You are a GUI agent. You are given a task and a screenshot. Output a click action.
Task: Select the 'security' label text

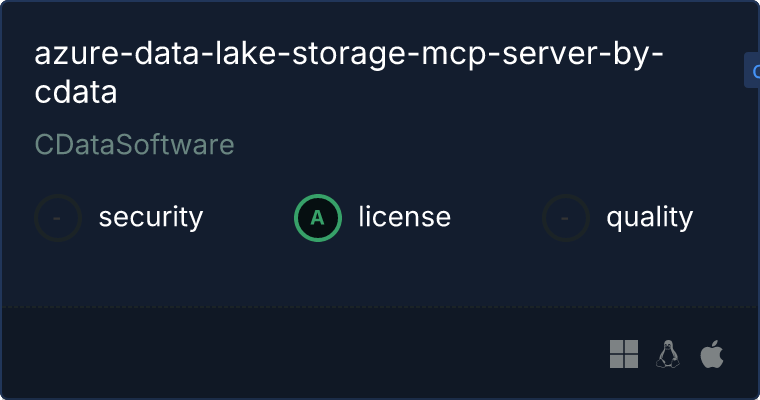(x=151, y=217)
